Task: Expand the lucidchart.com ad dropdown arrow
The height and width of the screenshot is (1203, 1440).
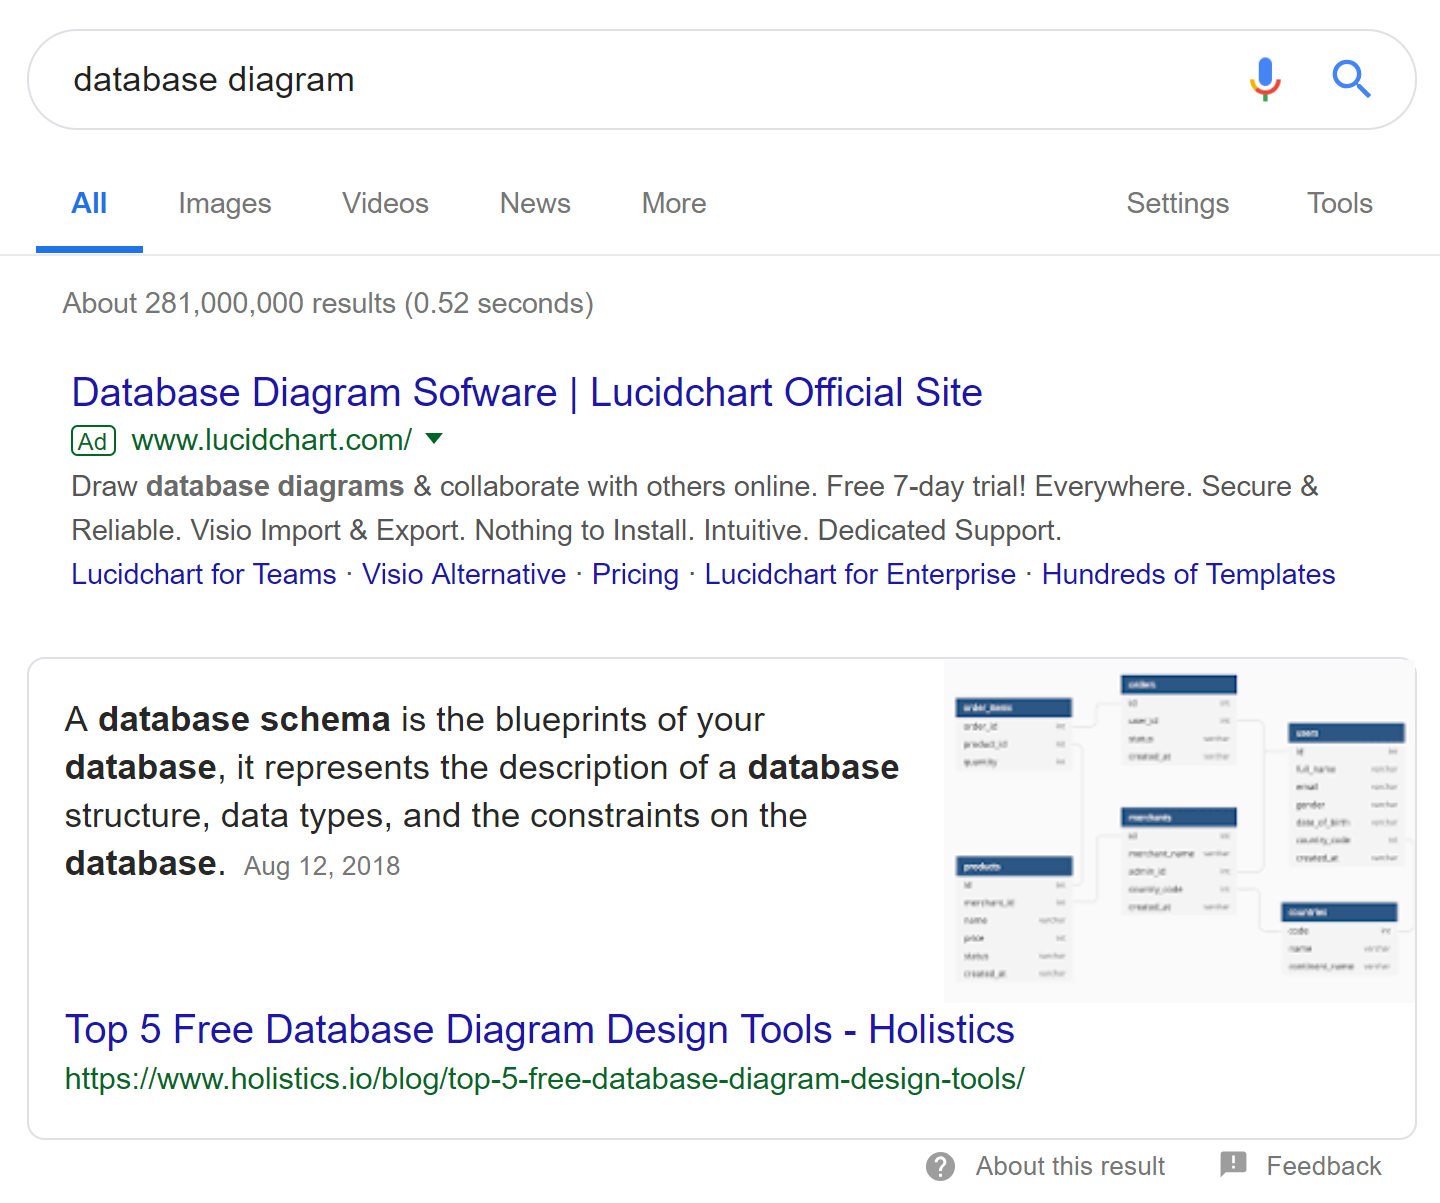Action: point(434,439)
